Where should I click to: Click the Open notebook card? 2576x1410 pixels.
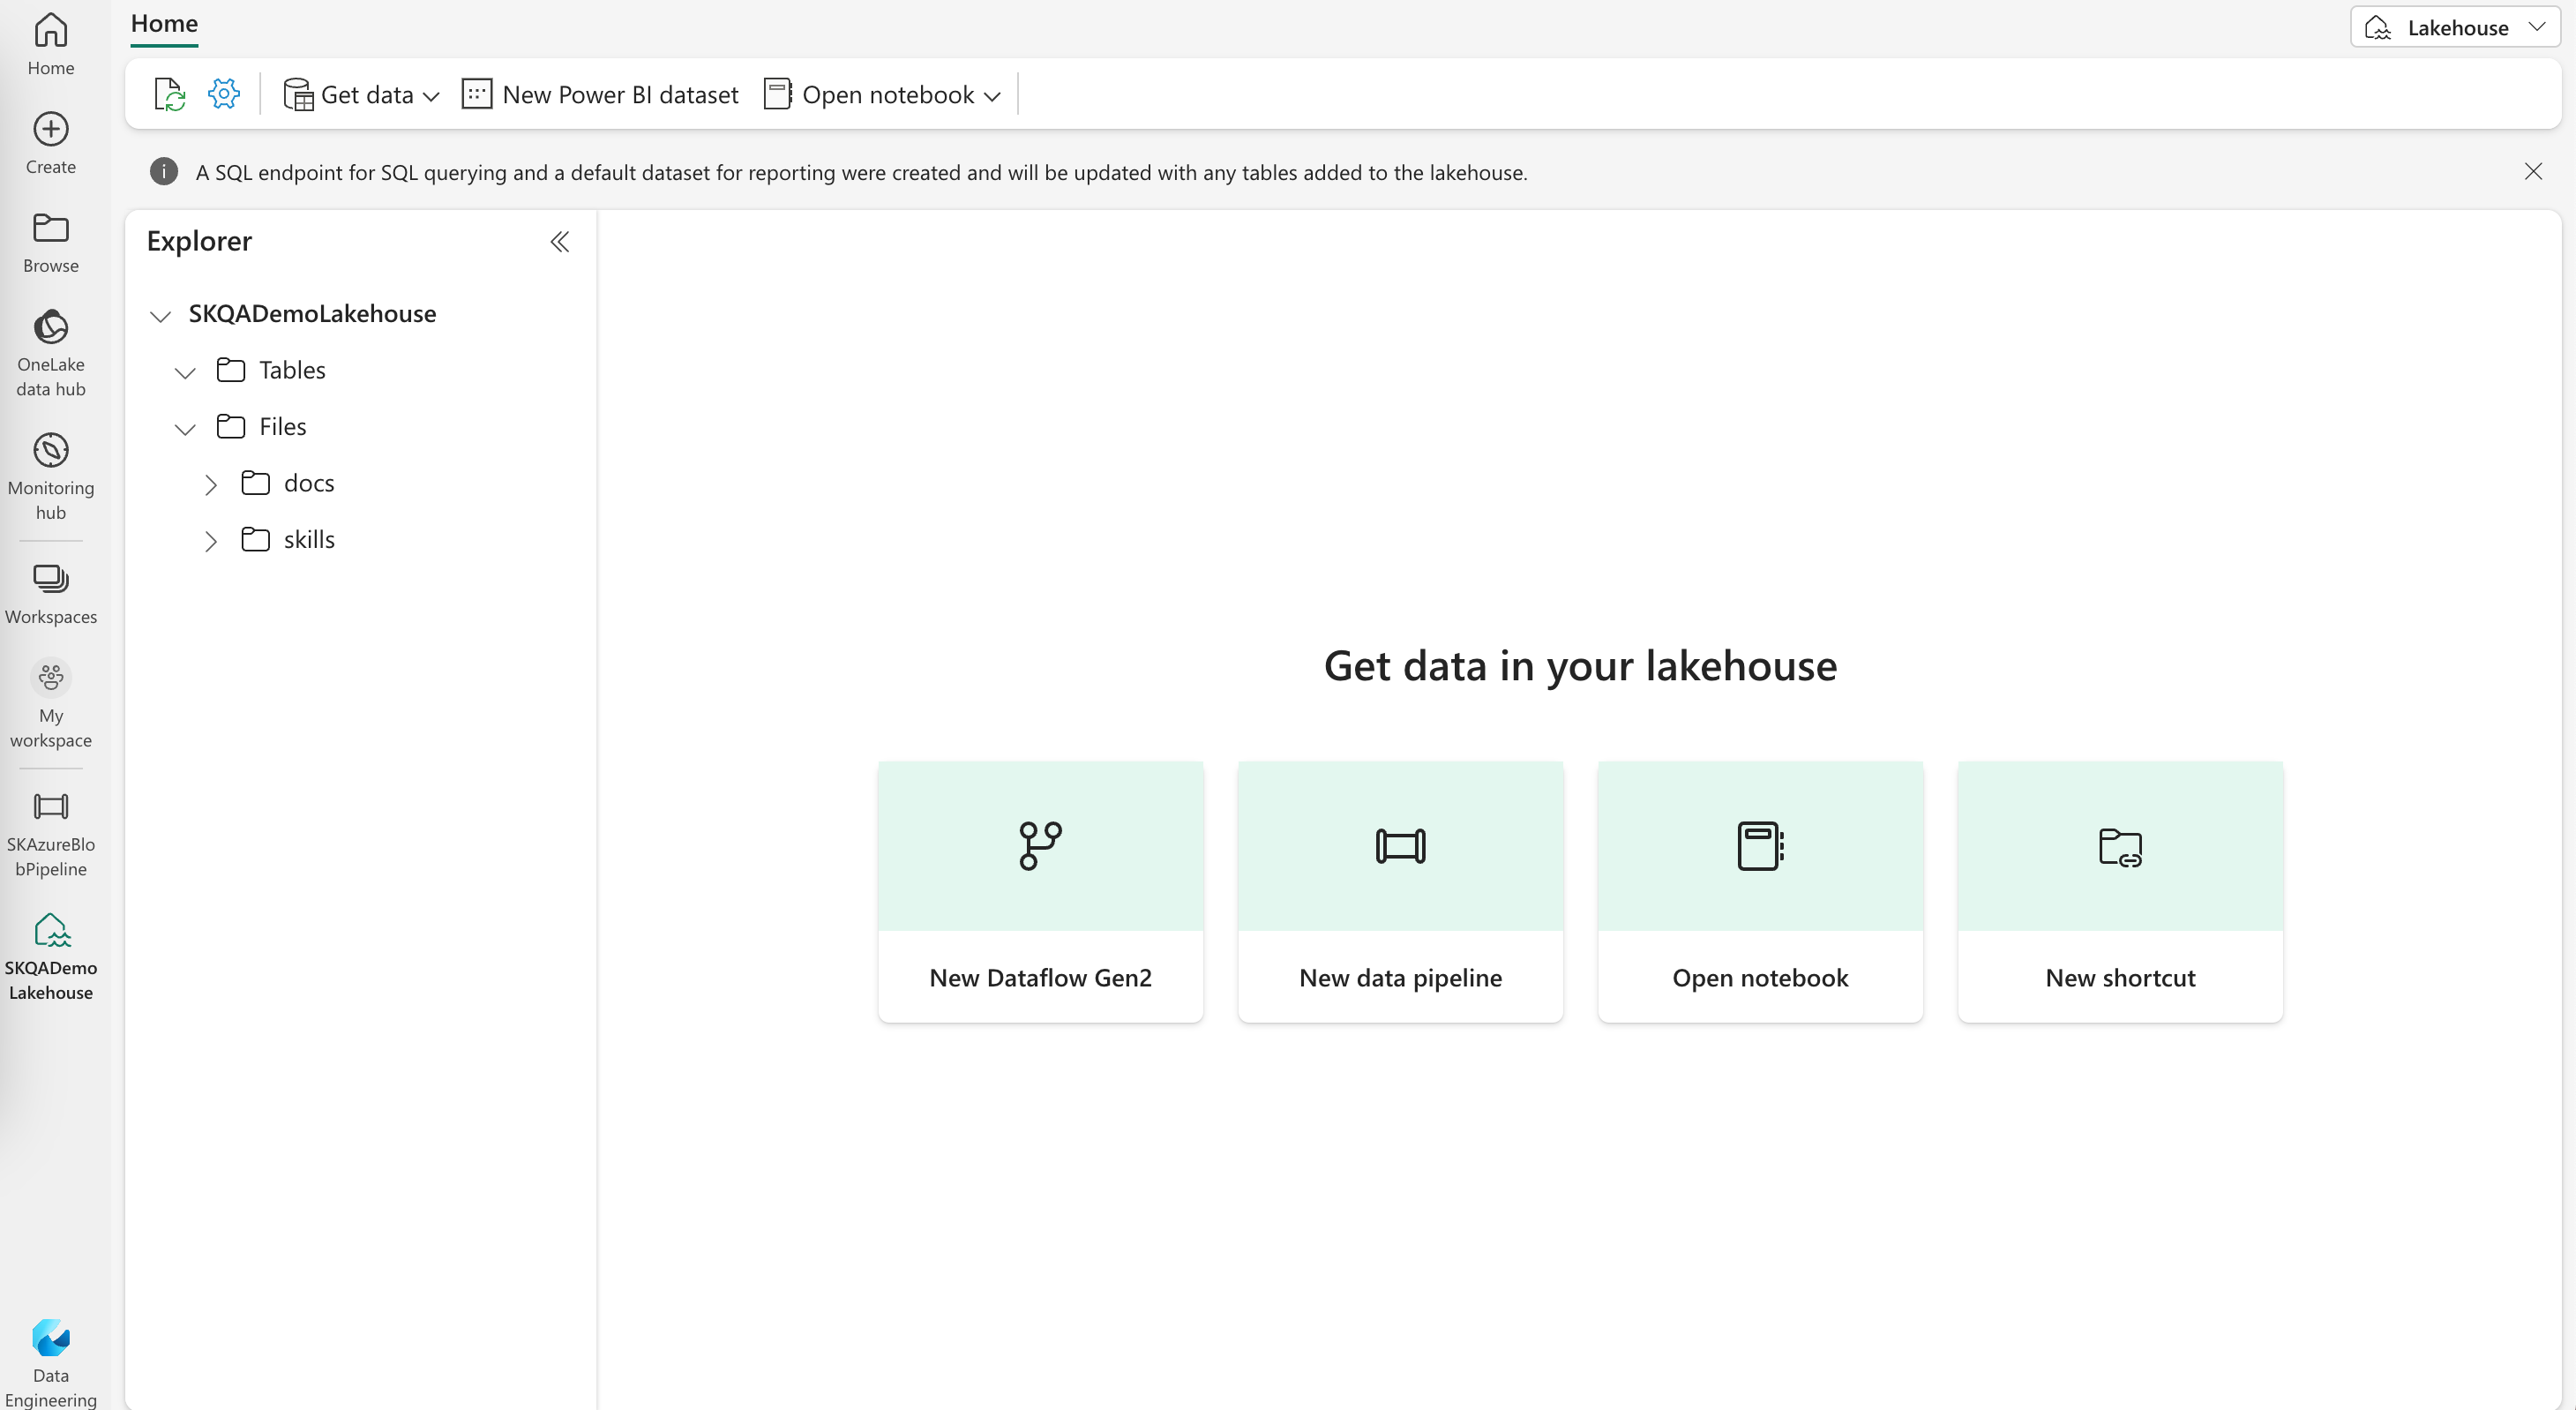click(1760, 892)
